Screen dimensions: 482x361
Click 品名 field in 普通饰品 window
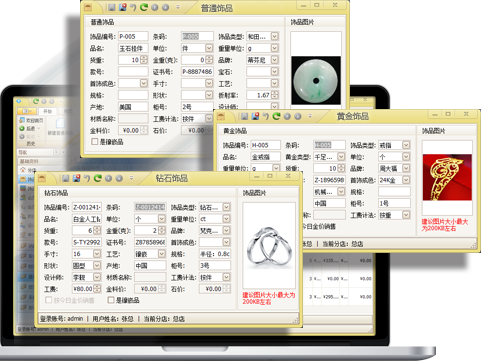point(133,48)
